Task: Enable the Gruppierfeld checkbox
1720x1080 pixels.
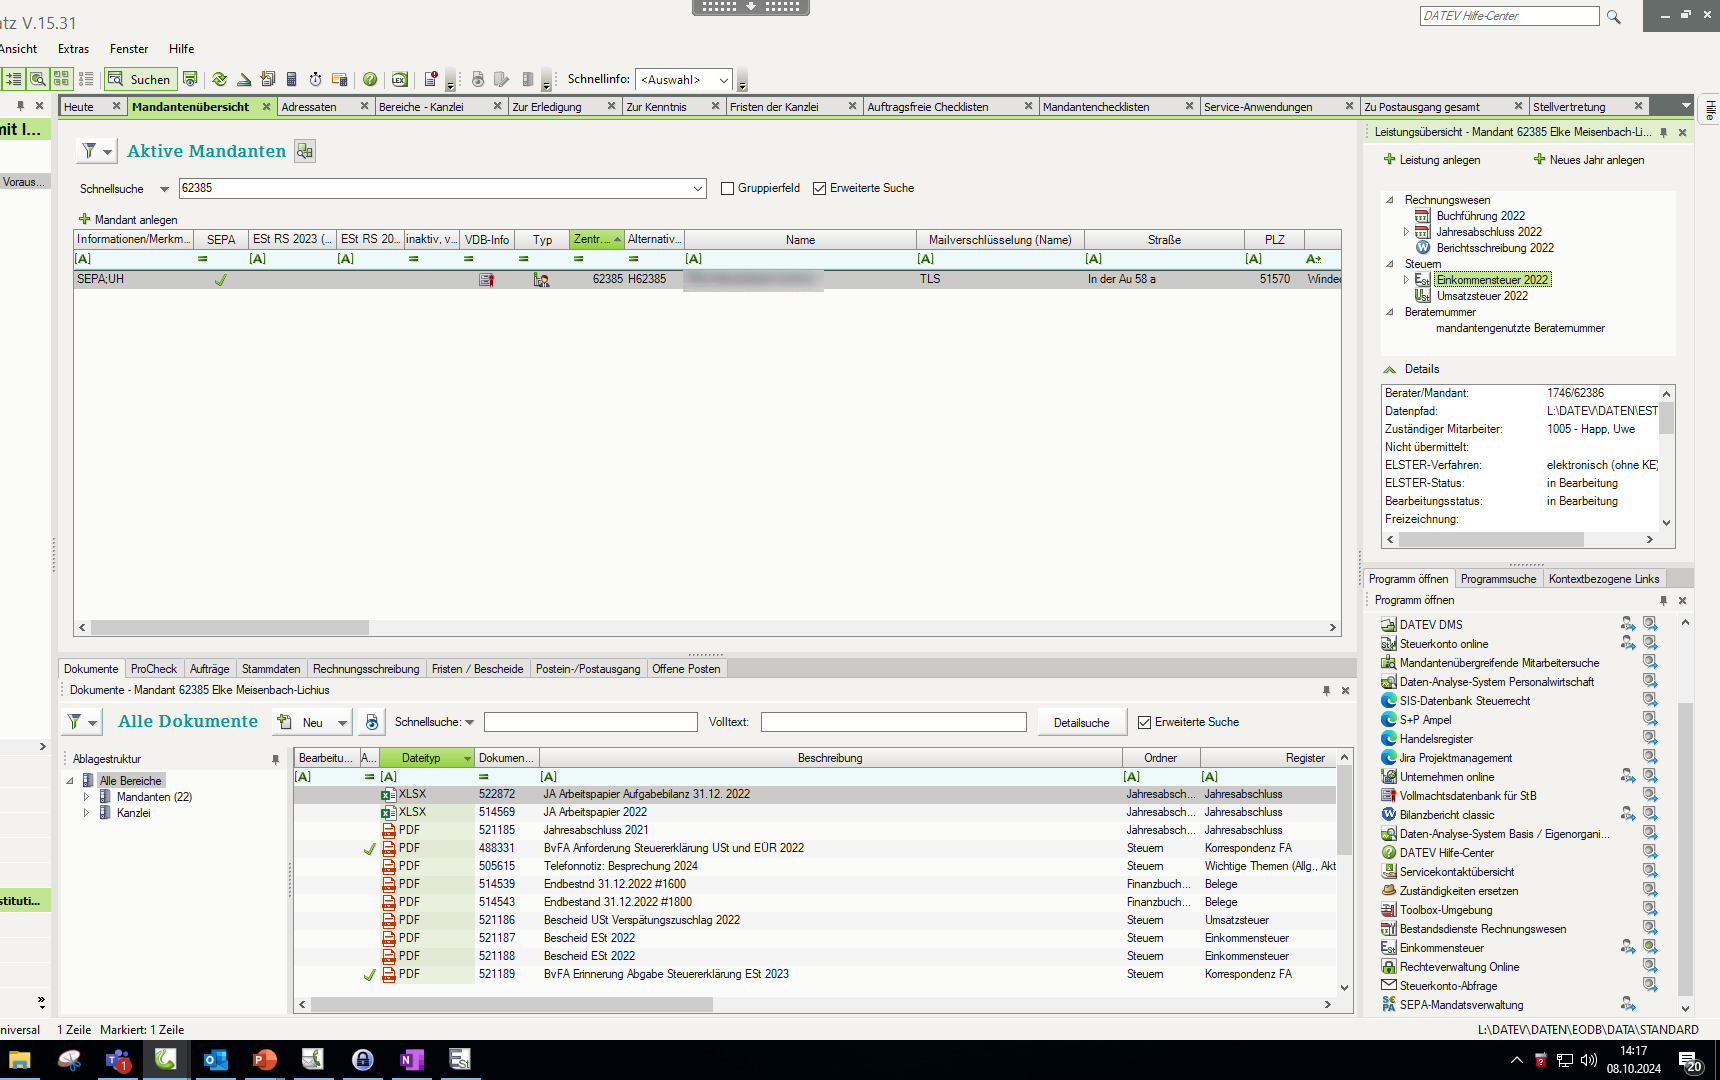Action: [x=728, y=188]
